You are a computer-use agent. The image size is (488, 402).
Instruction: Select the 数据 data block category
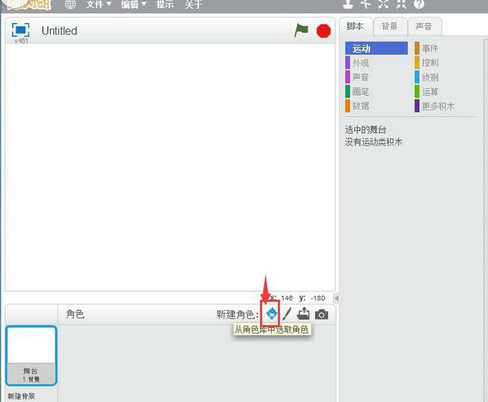click(x=357, y=106)
